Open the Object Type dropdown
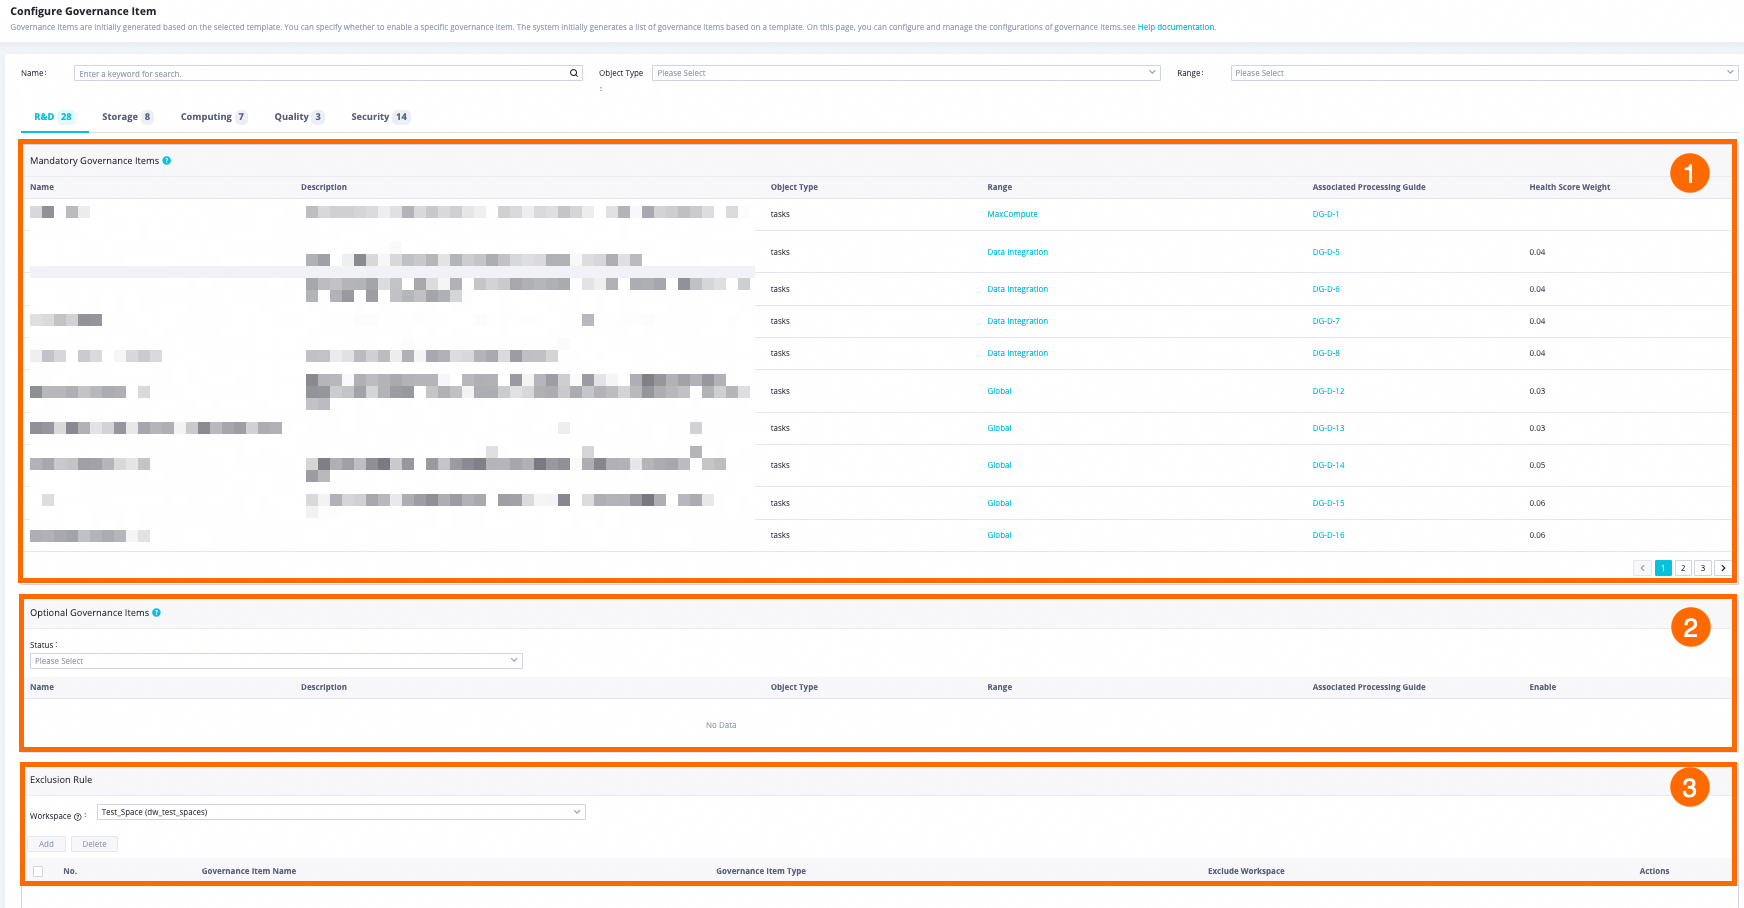Screen dimensions: 1744x908 (x=906, y=73)
